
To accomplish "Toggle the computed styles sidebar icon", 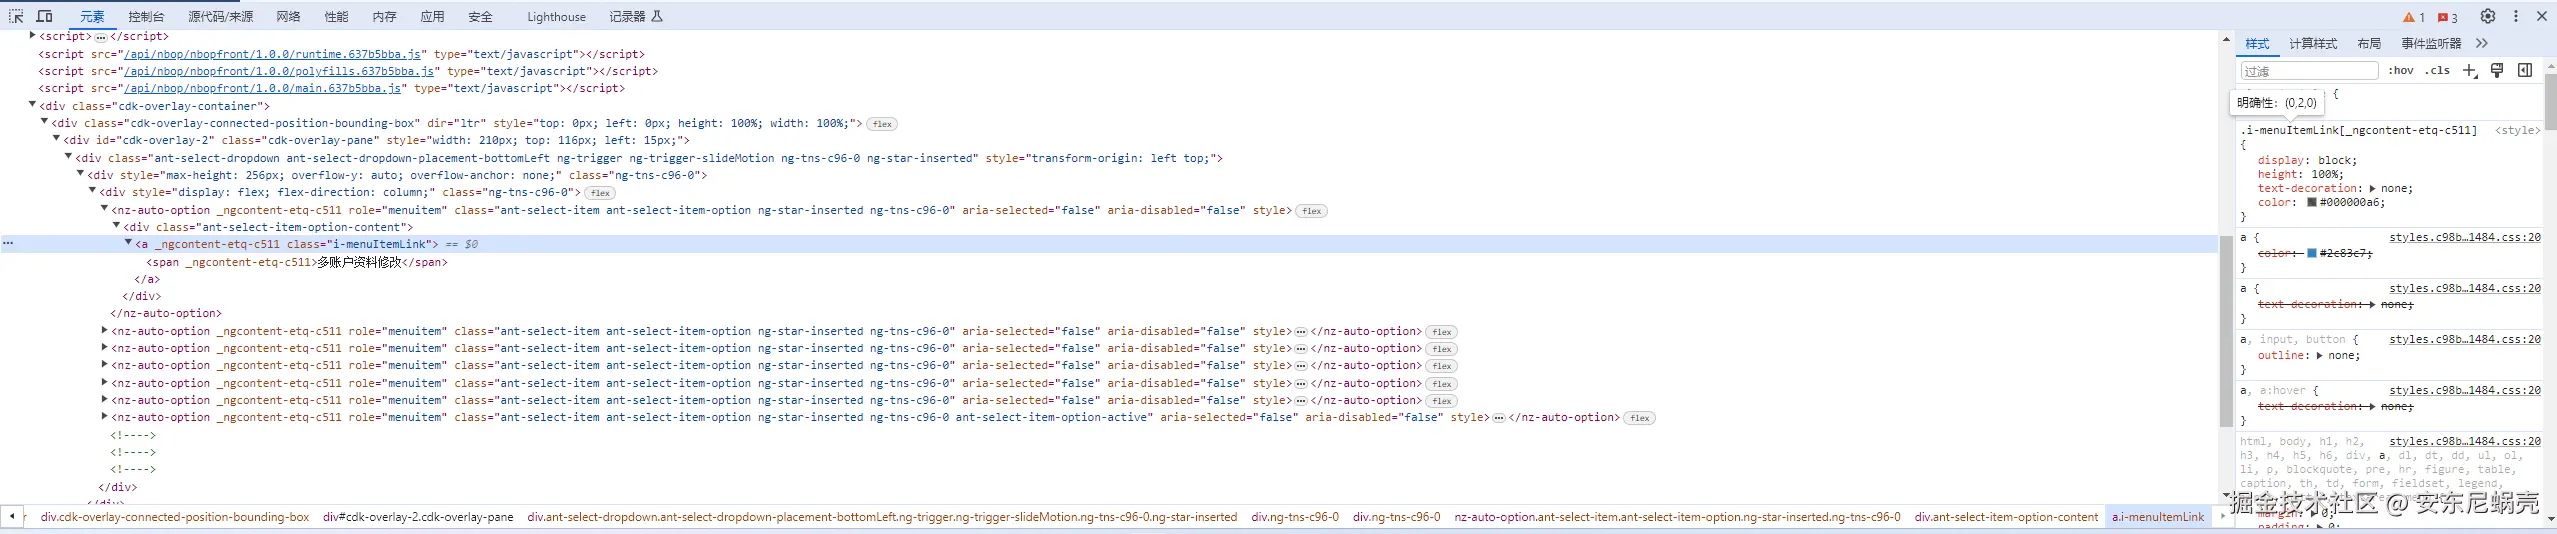I will [2525, 70].
